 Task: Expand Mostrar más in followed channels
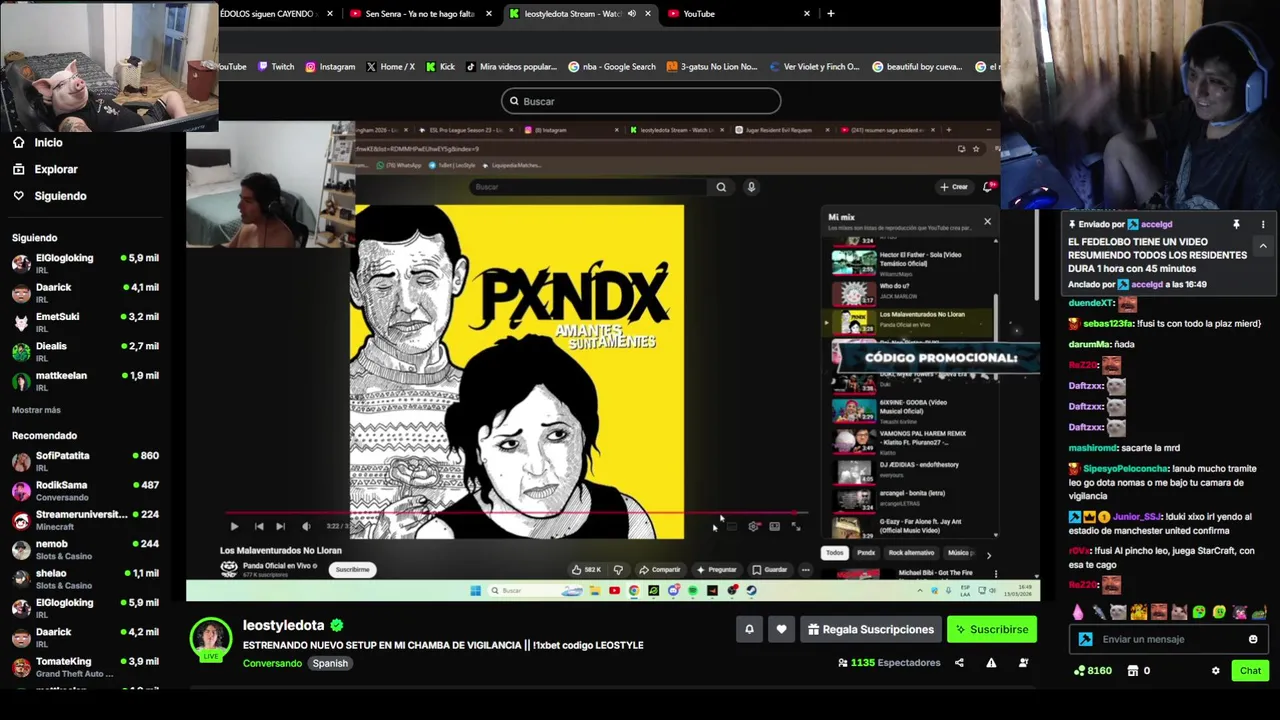(x=36, y=410)
